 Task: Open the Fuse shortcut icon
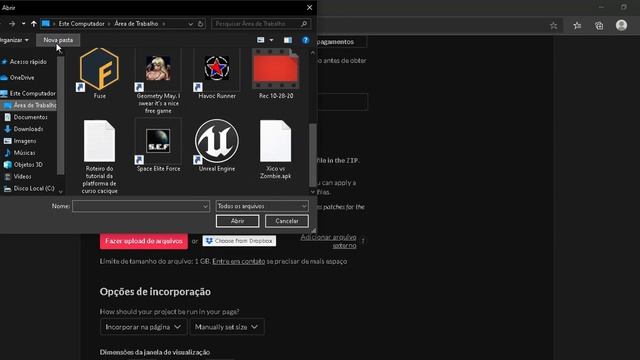click(x=99, y=69)
